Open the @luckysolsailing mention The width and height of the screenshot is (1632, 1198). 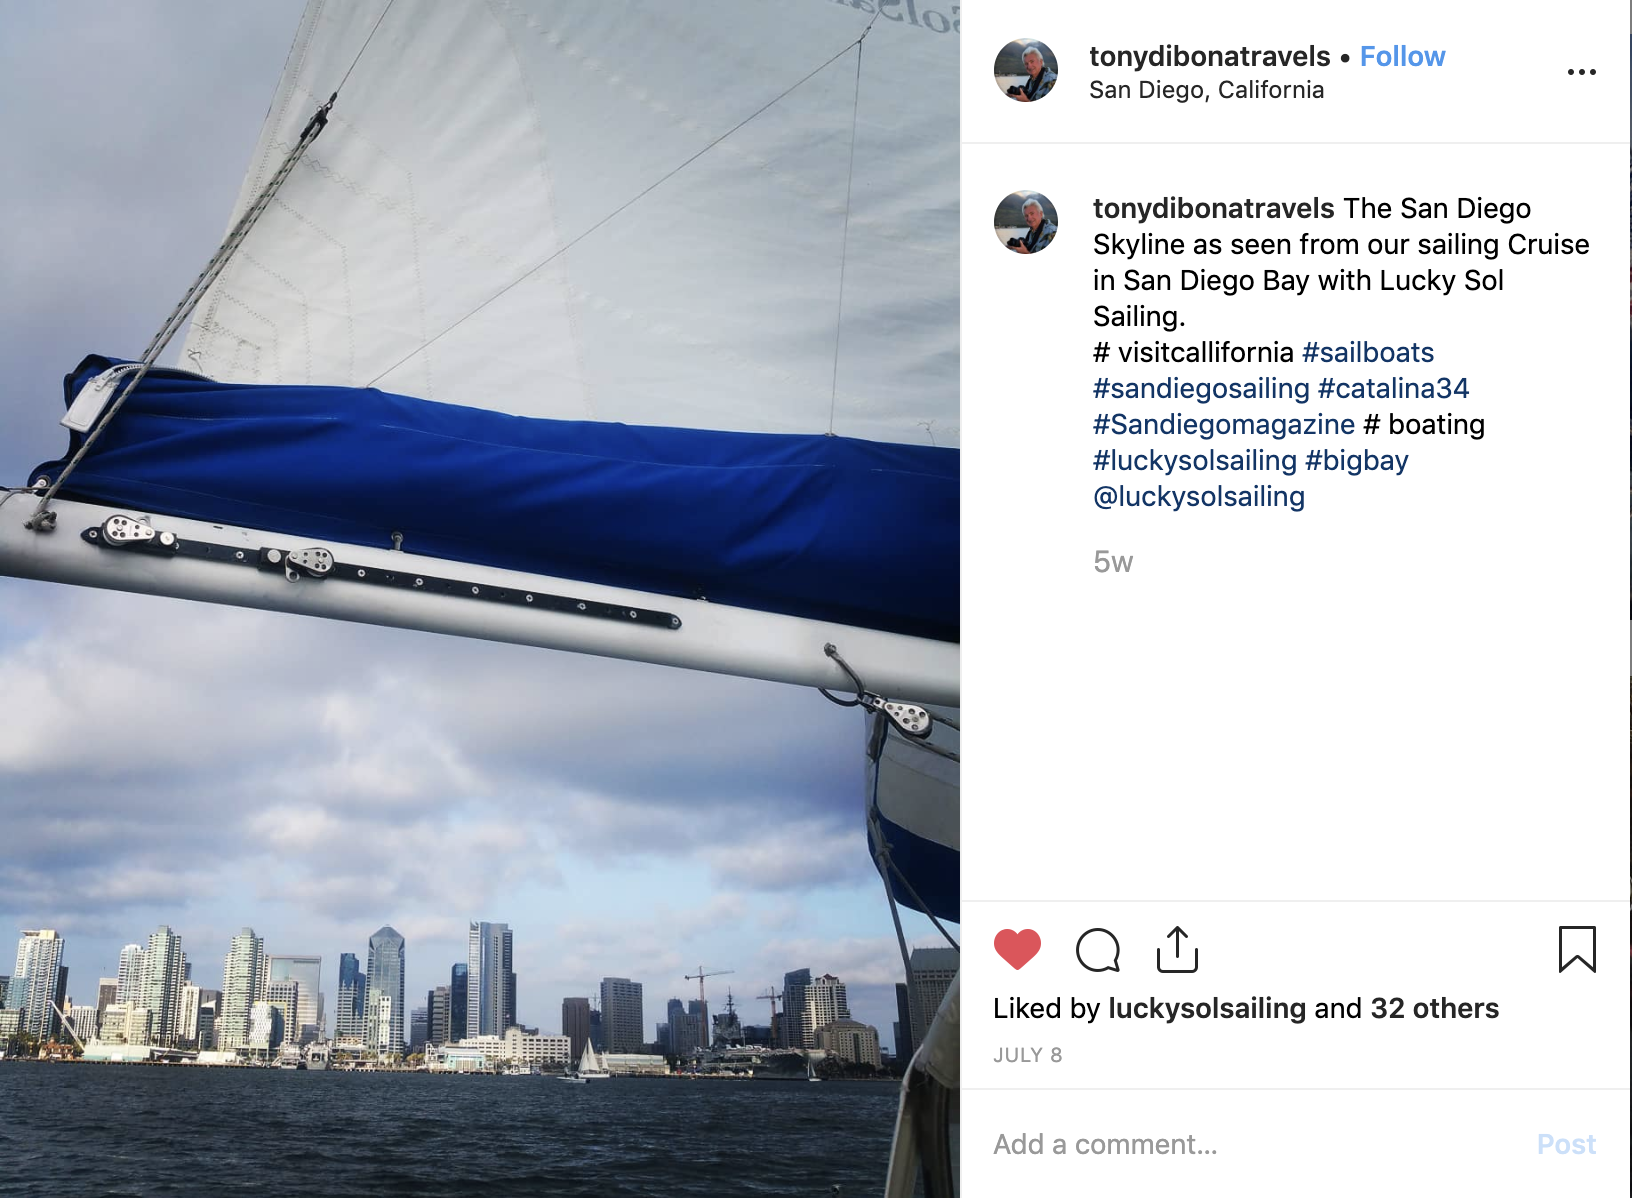pyautogui.click(x=1199, y=496)
